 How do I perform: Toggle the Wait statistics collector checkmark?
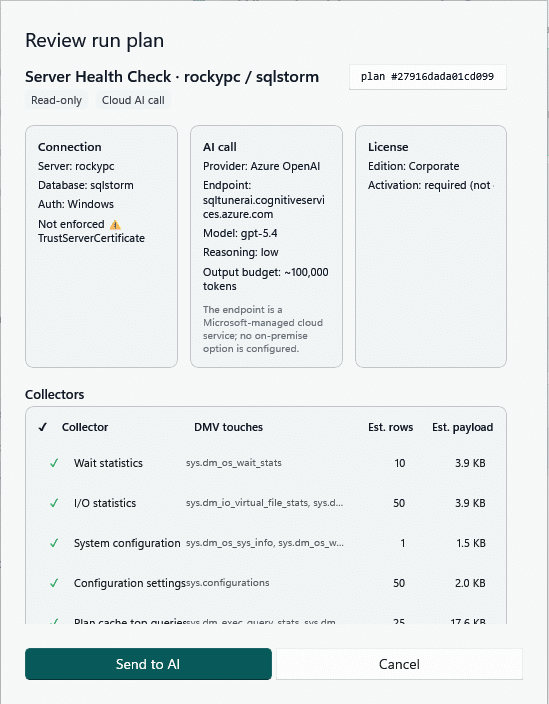tap(54, 463)
